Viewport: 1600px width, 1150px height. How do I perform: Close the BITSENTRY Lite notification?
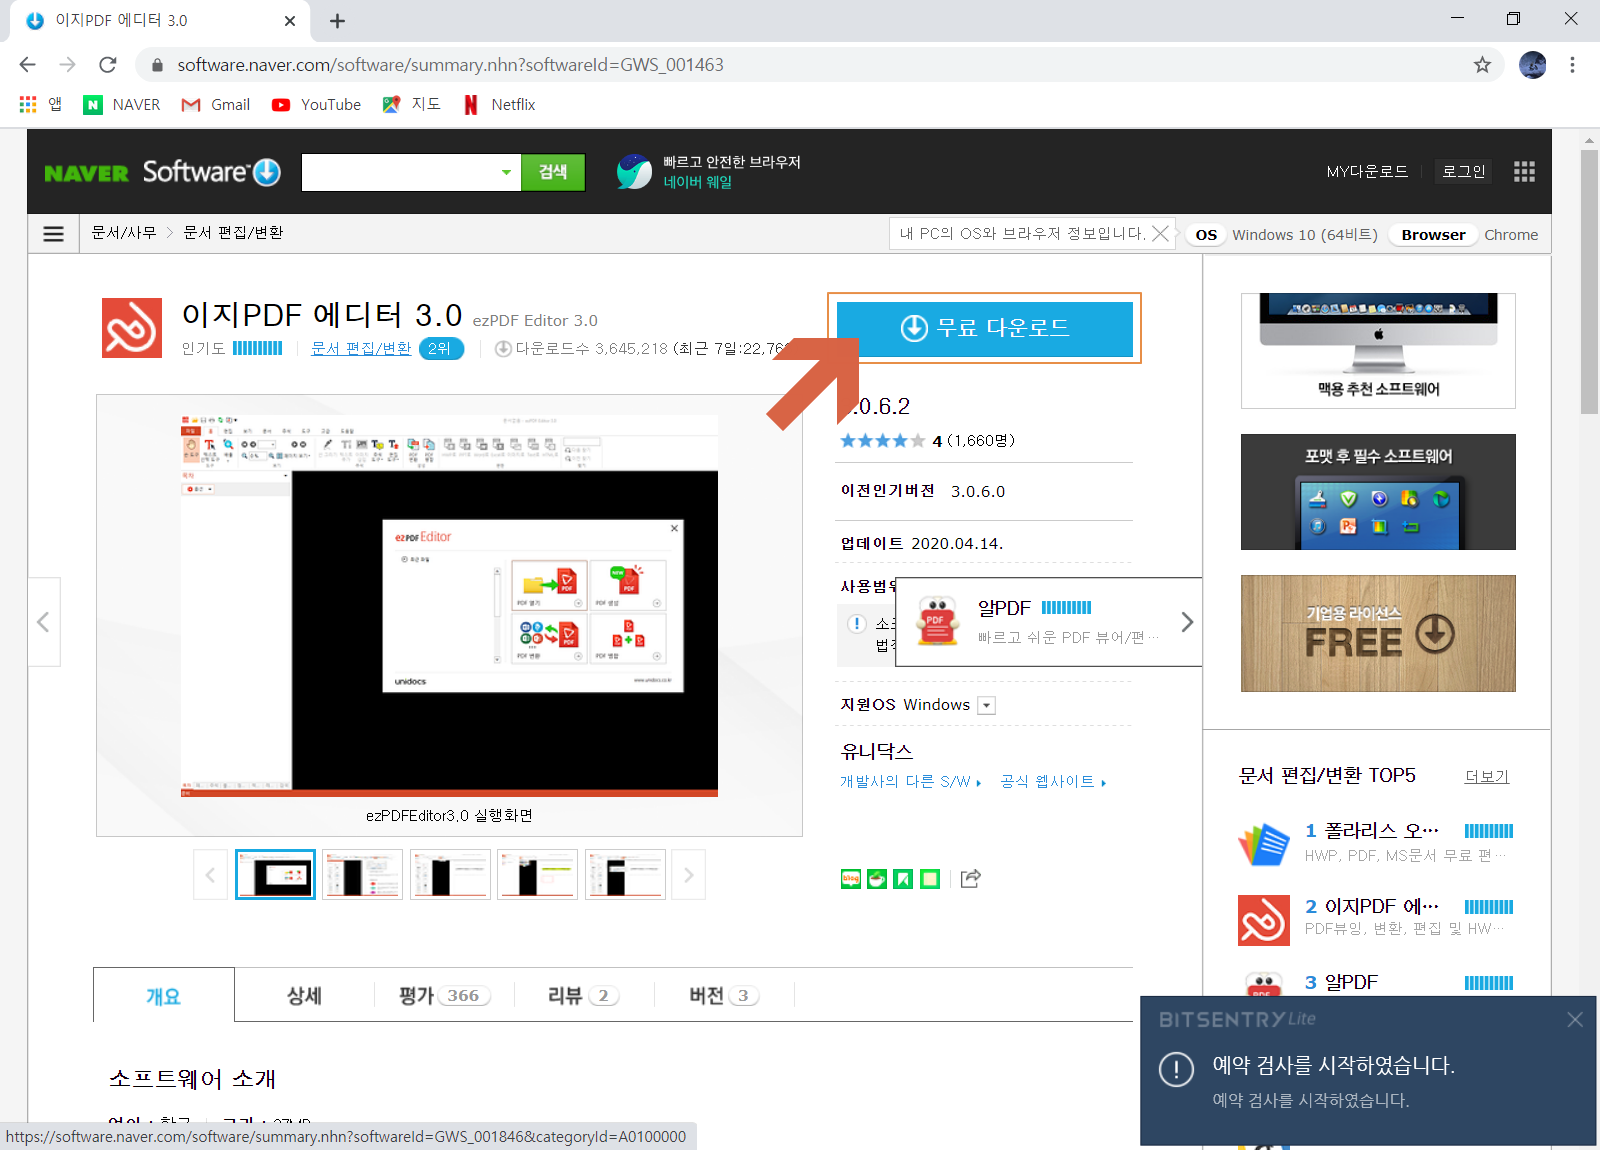click(1575, 1020)
